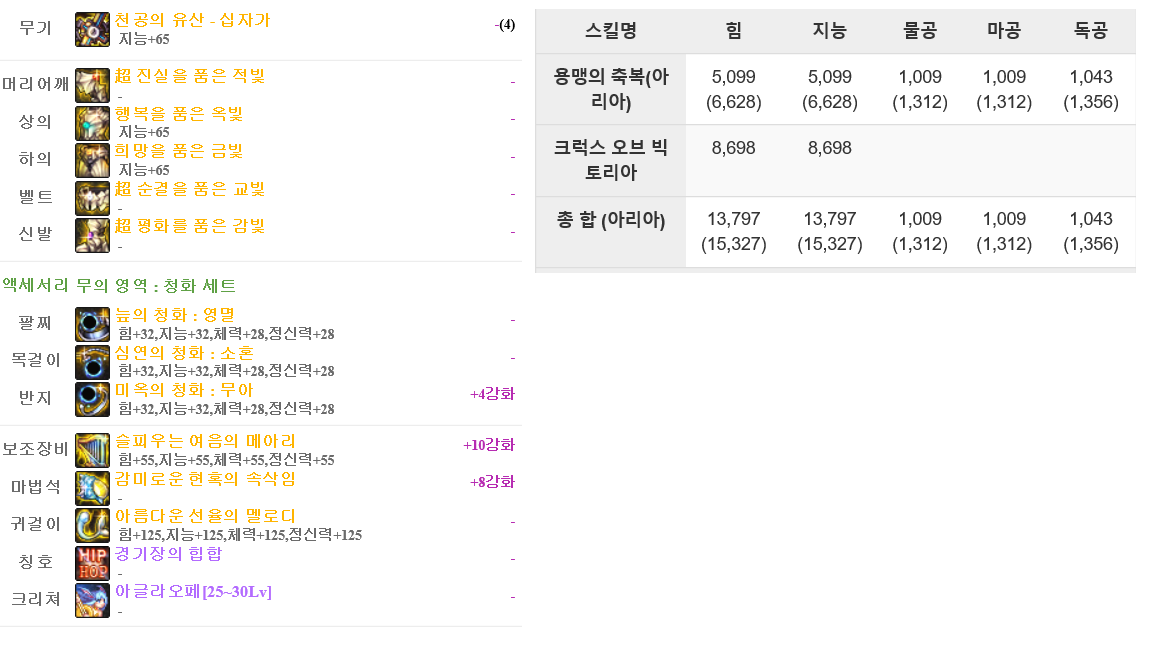
Task: Click the 아름다운 선율의 멜로디 earring icon
Action: tap(93, 525)
